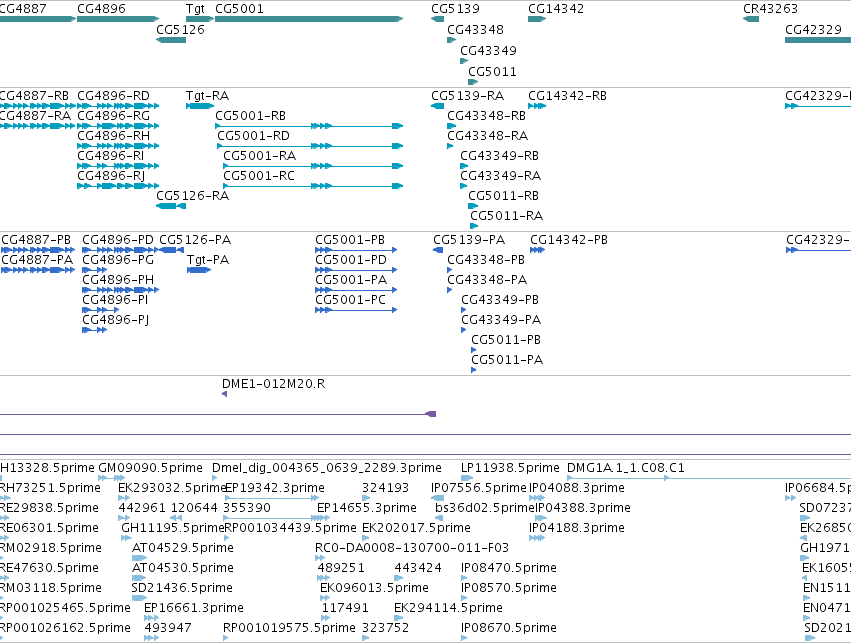Click feature 355390

247,508
